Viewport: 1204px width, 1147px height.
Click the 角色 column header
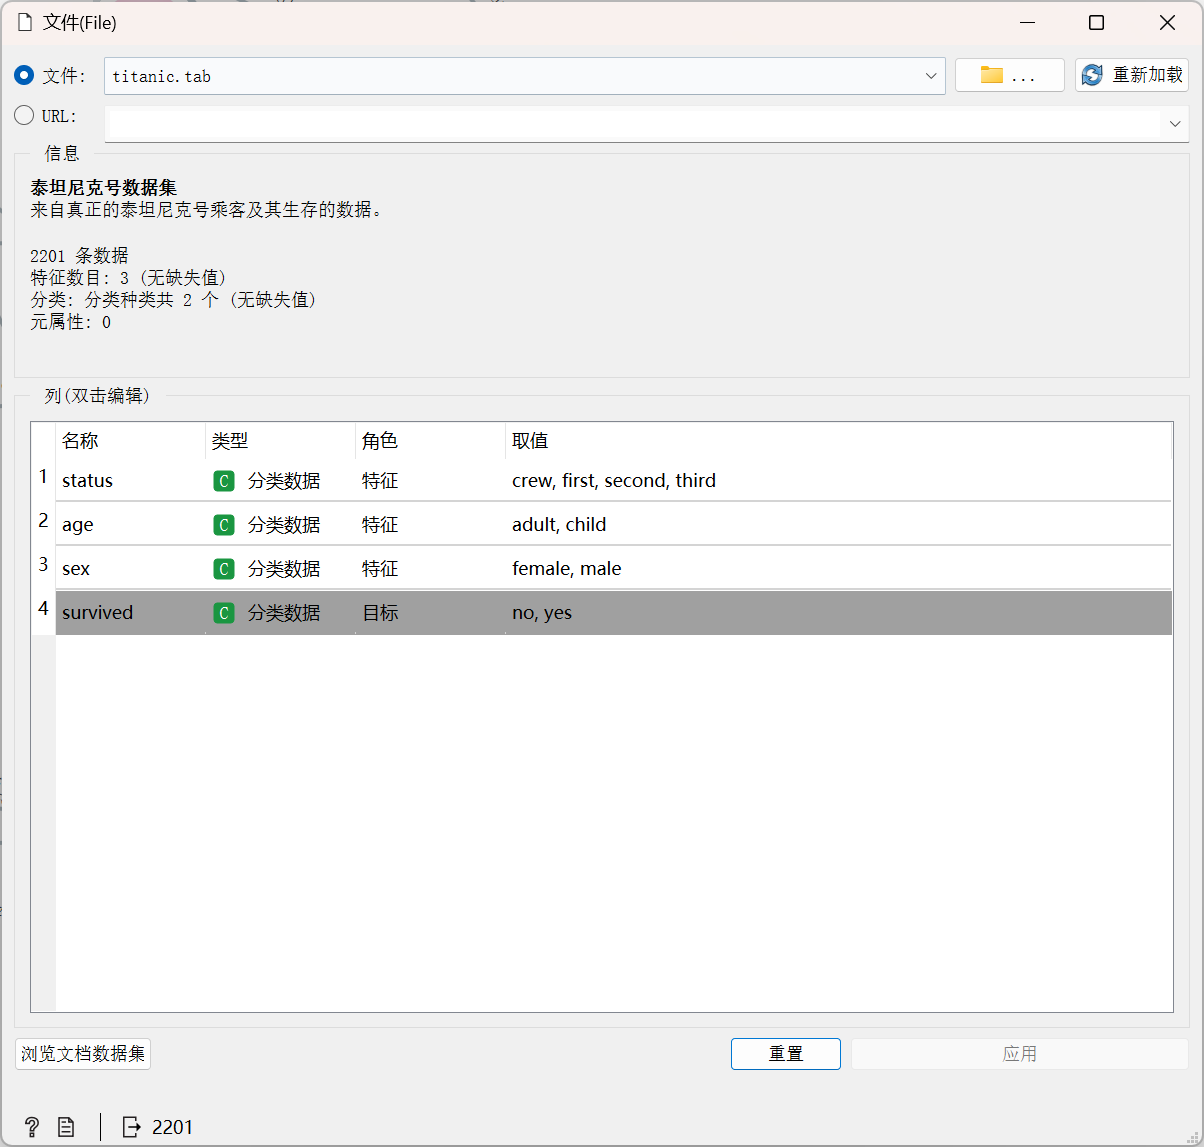click(x=431, y=441)
